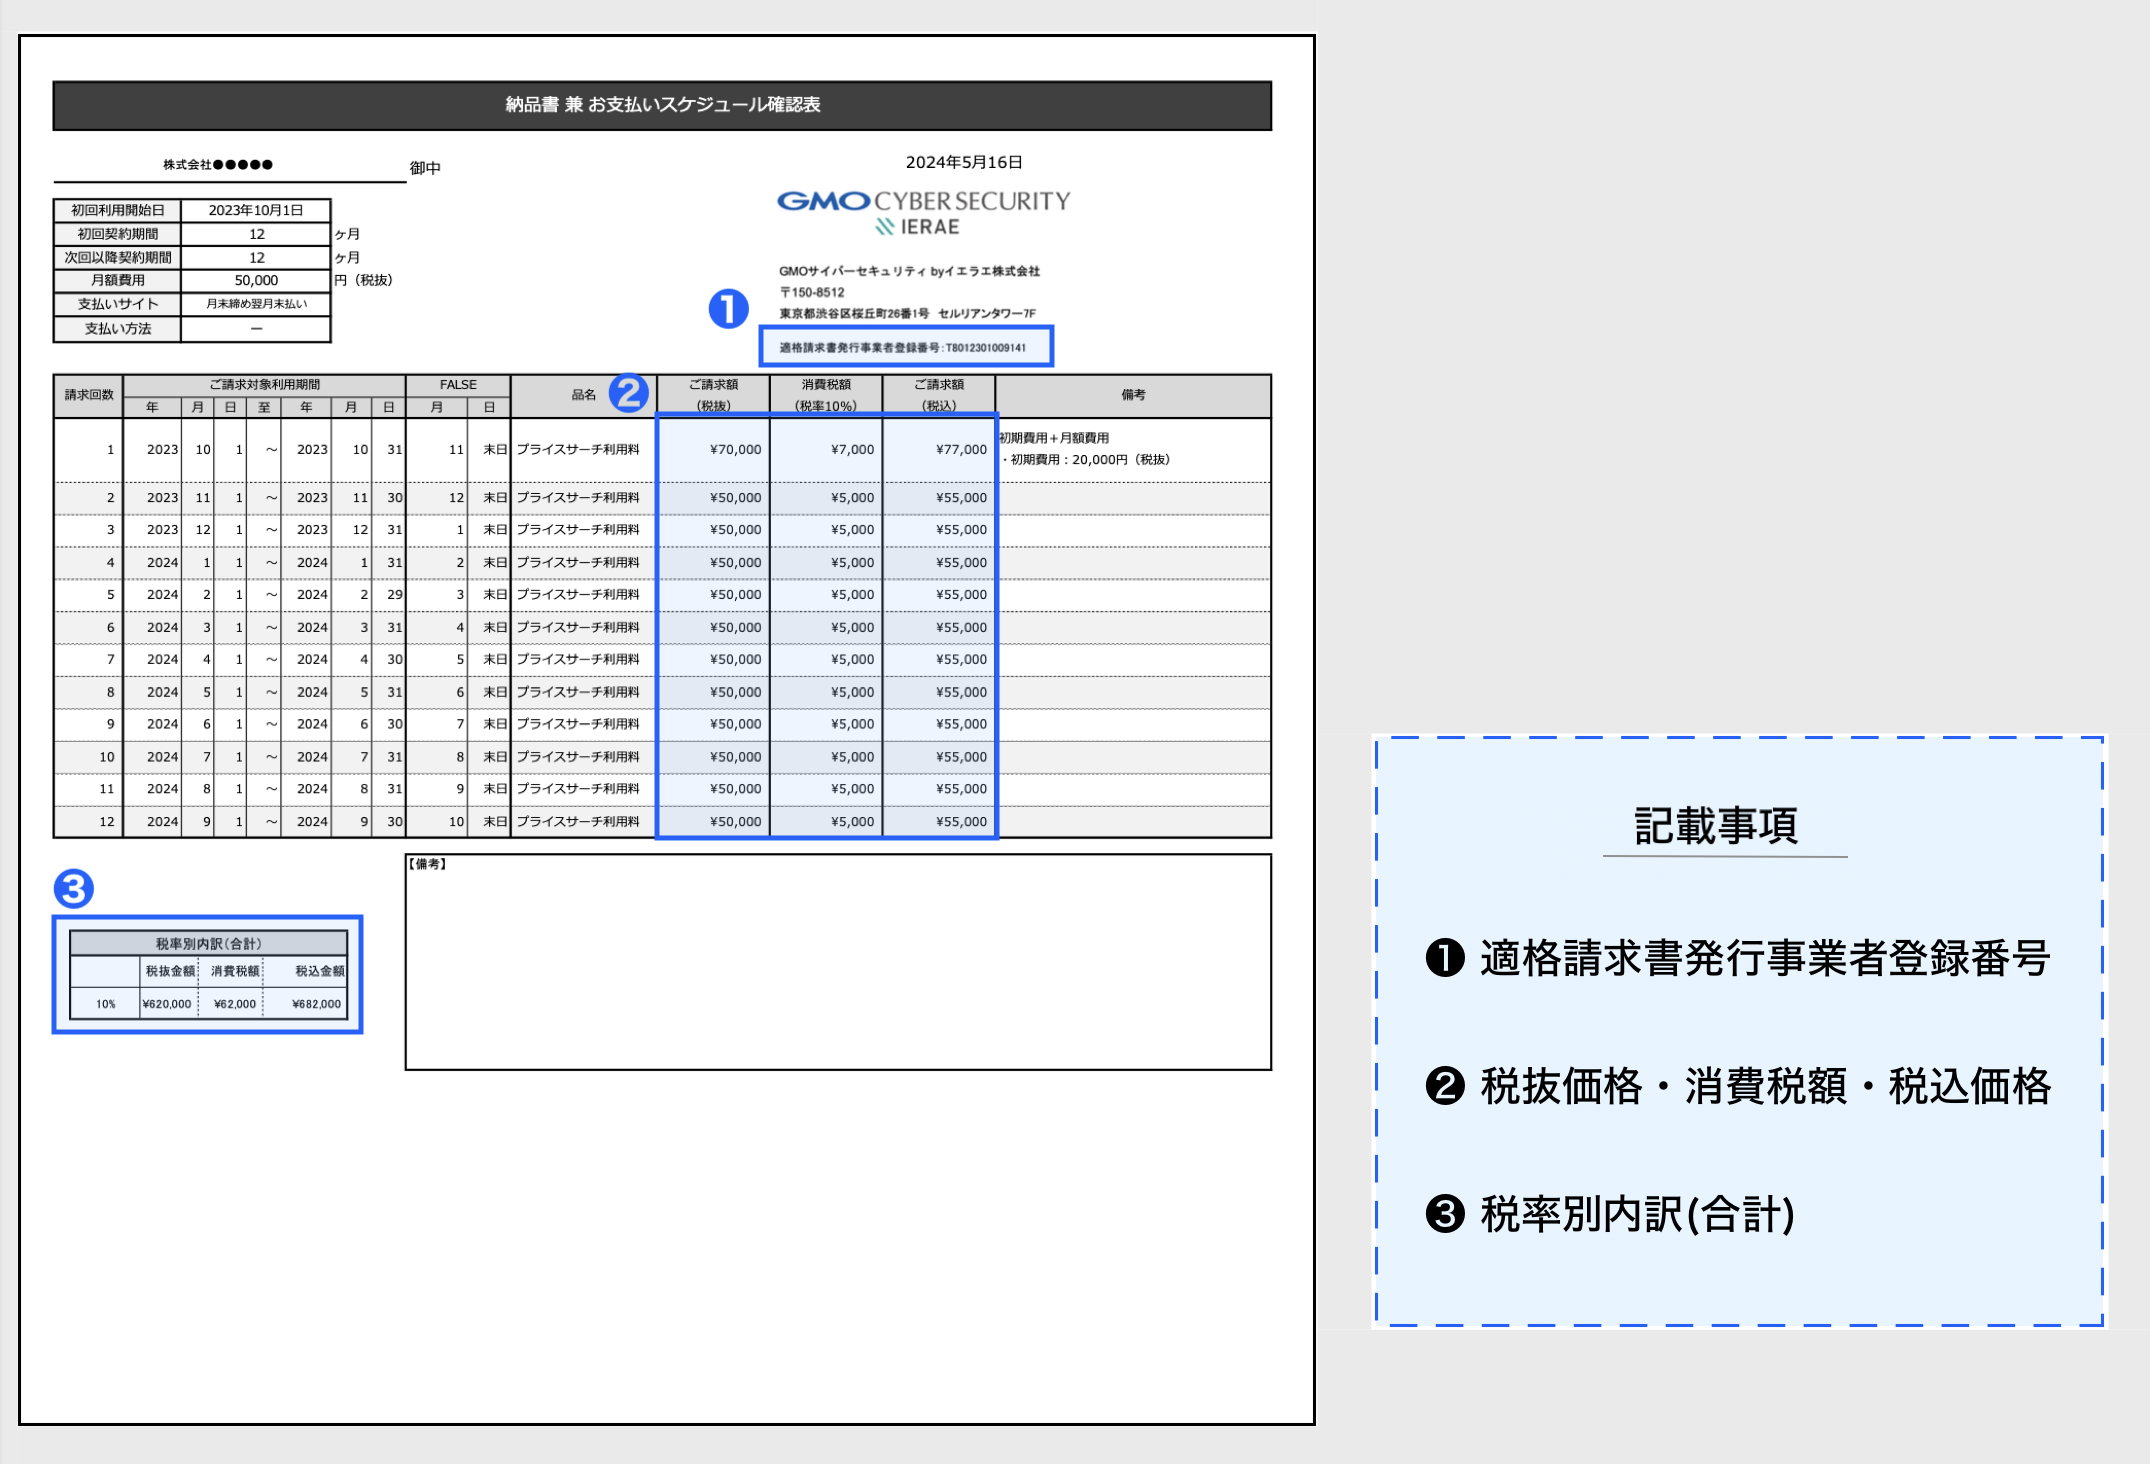Click the 記載事項 heading

[x=1715, y=826]
